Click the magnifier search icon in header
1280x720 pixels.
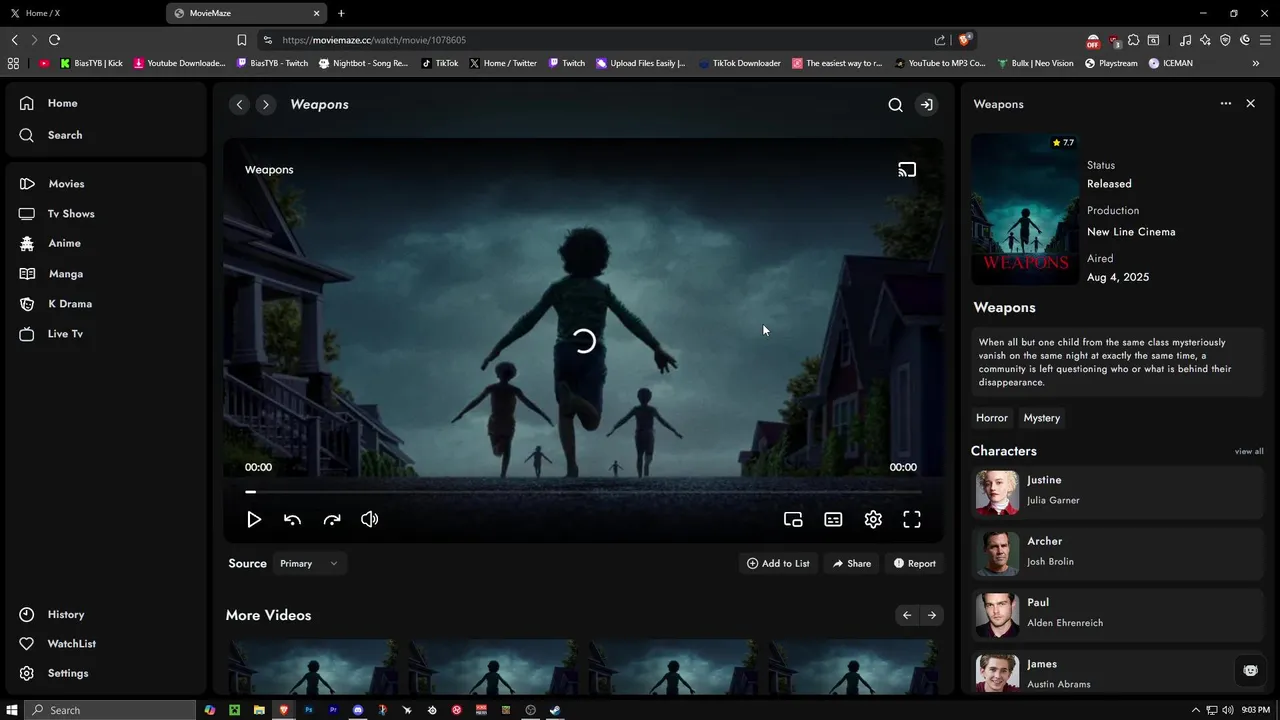coord(896,104)
